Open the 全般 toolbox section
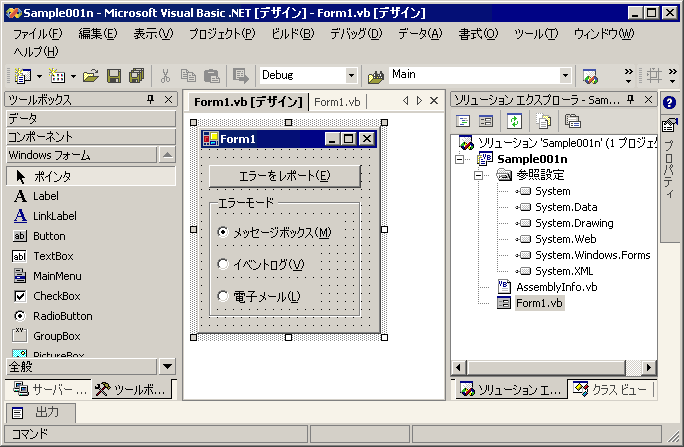Viewport: 684px width, 447px height. point(82,366)
